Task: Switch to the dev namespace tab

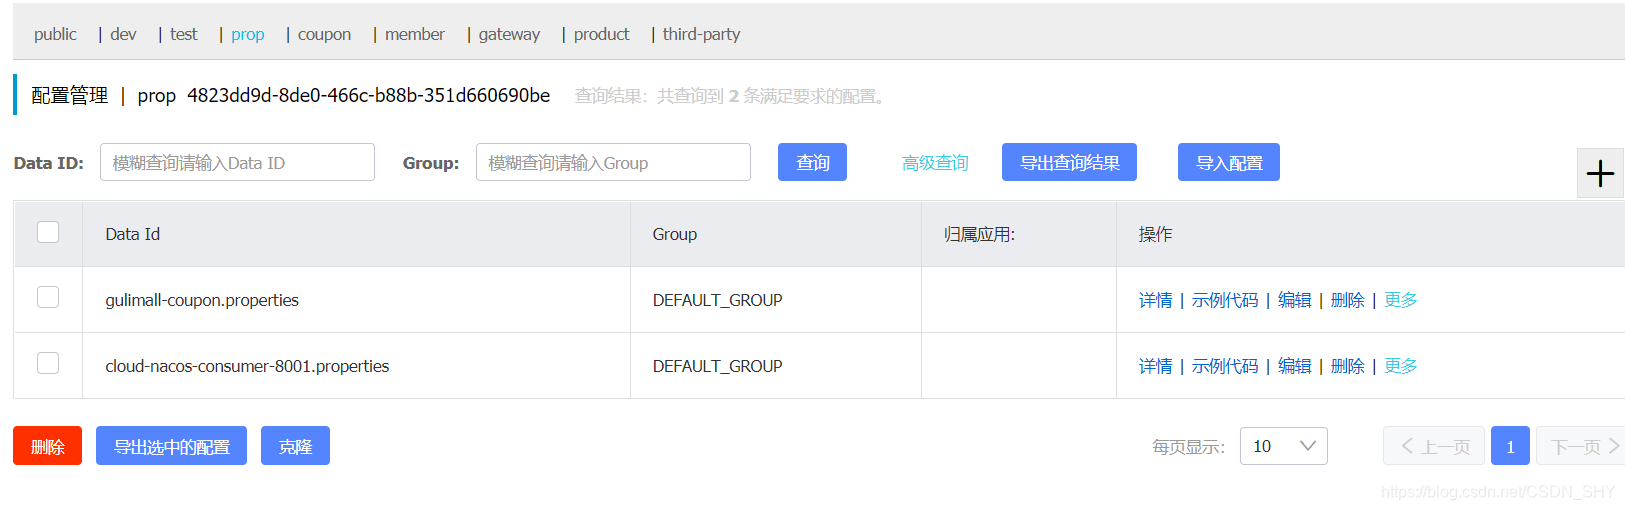Action: click(123, 34)
